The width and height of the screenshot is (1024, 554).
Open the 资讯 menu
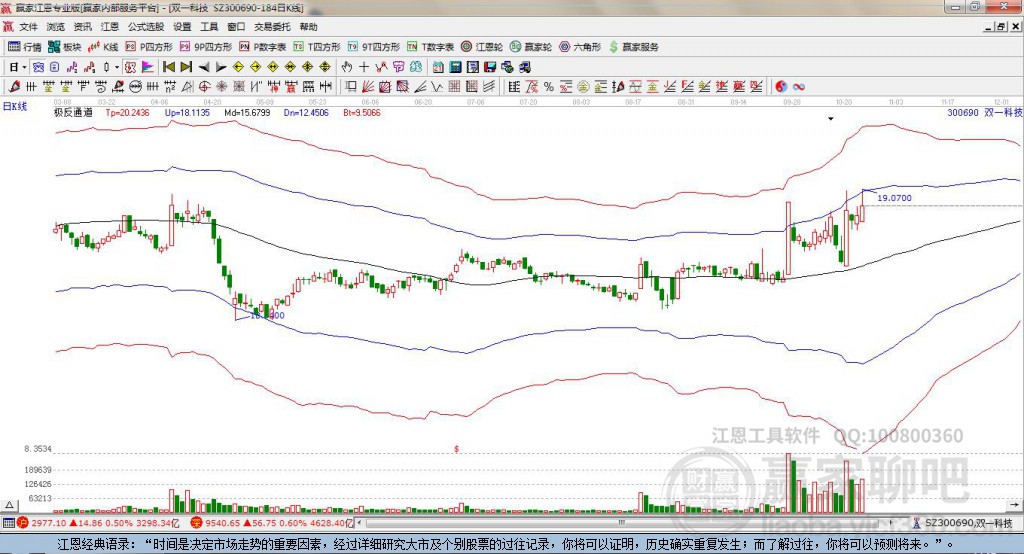point(82,27)
